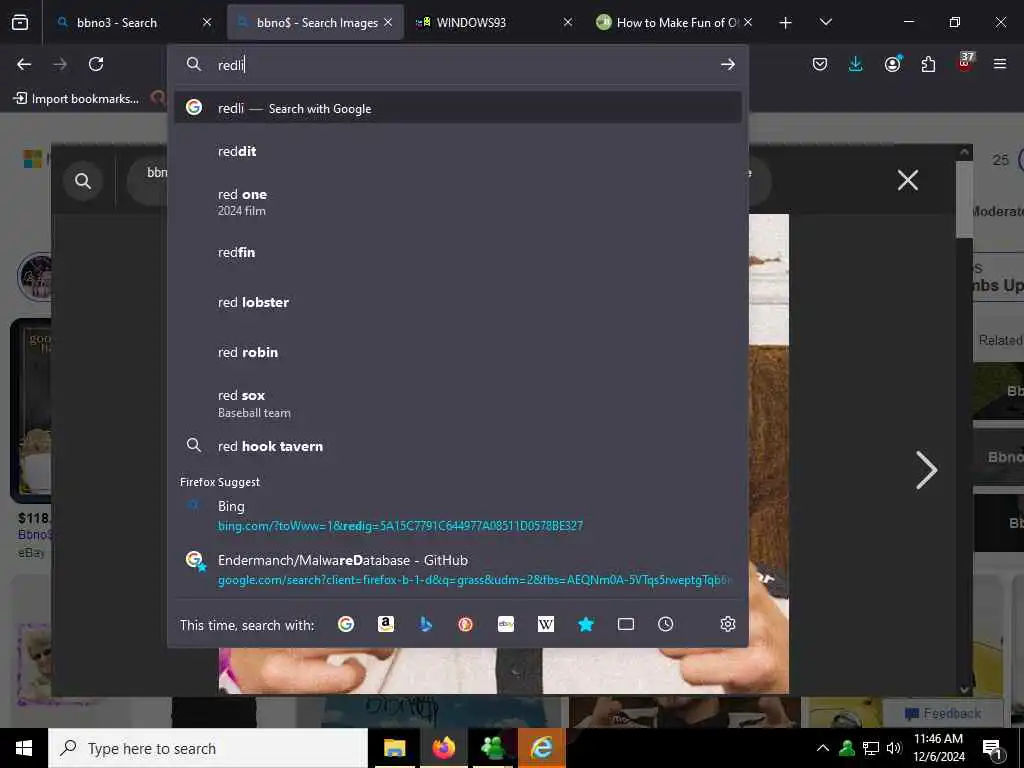Choose the redfin suggestion

coord(458,252)
